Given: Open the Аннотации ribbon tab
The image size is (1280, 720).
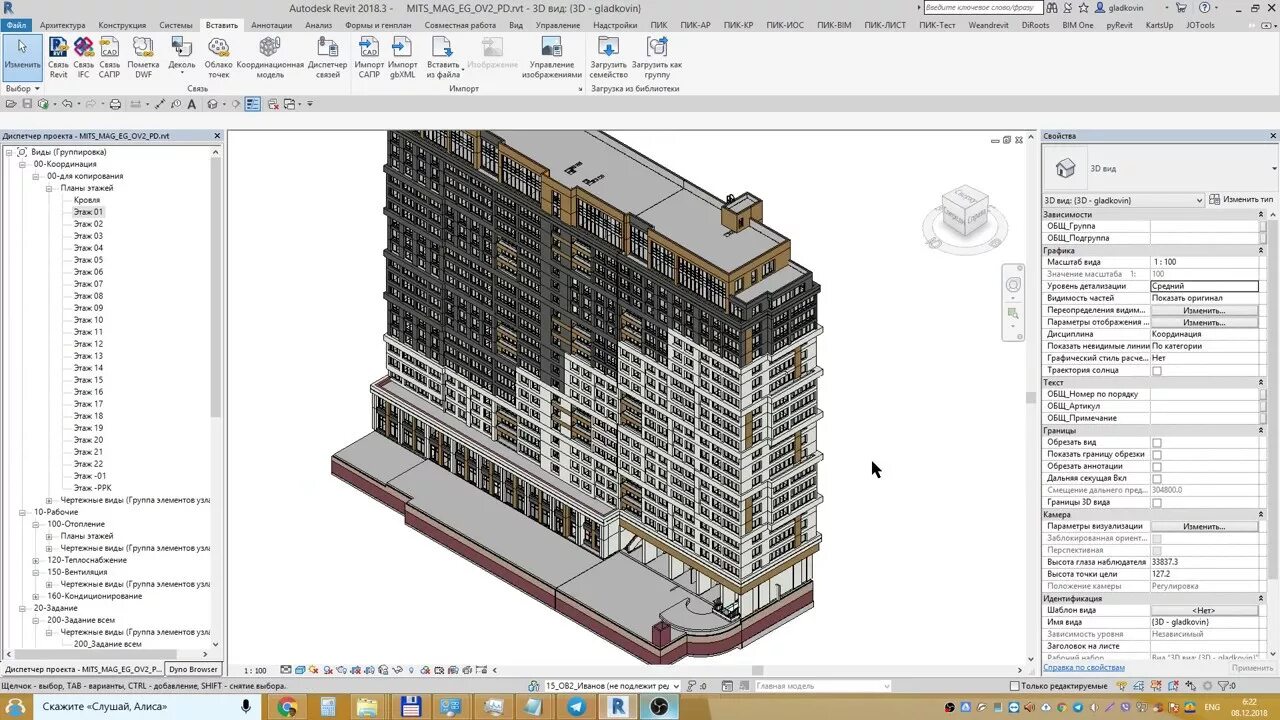Looking at the screenshot, I should (x=271, y=25).
